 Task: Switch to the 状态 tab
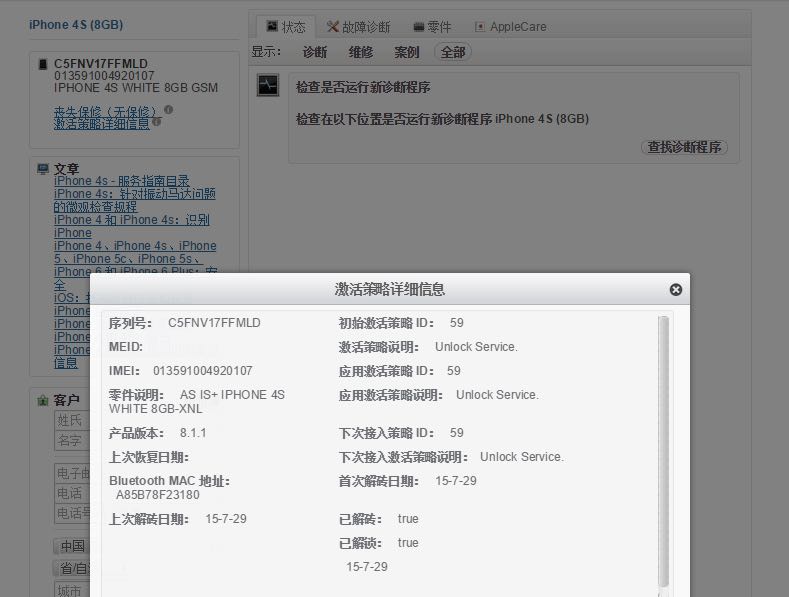coord(286,27)
